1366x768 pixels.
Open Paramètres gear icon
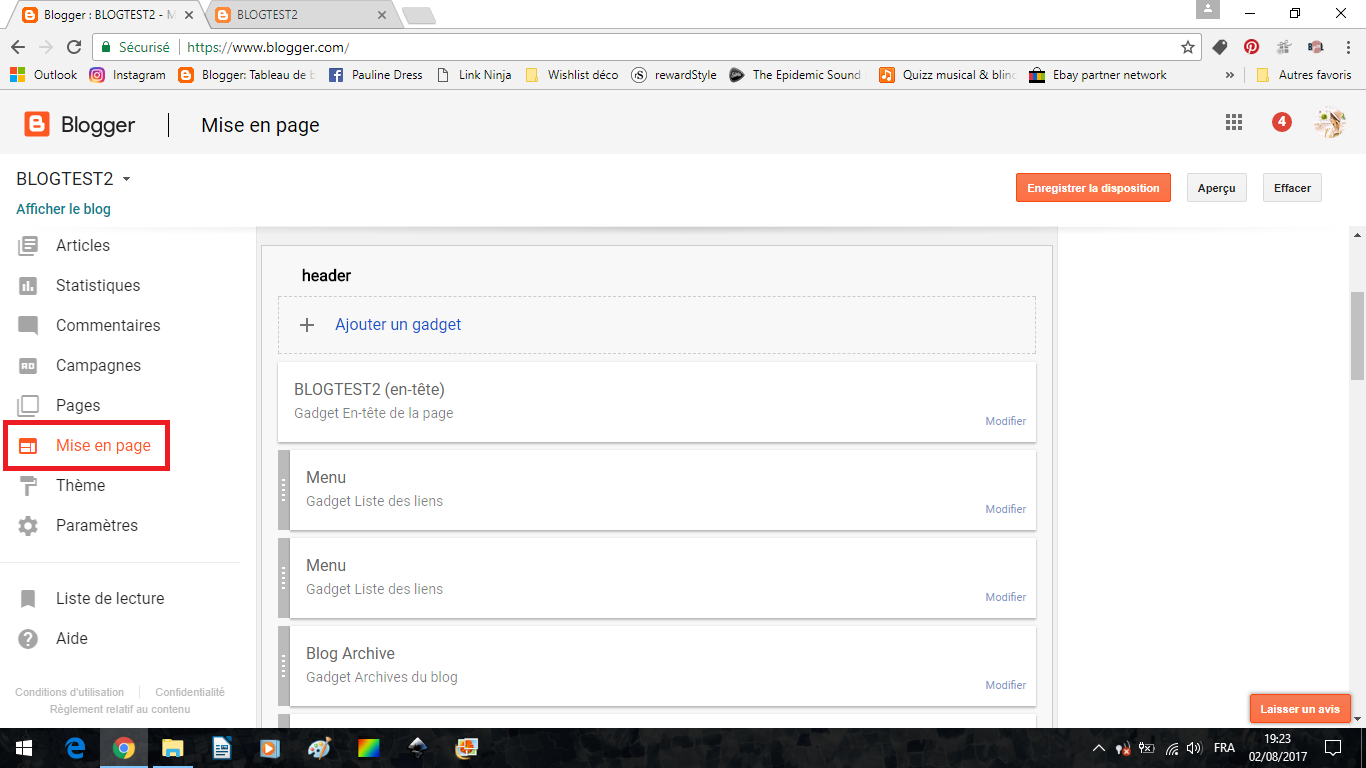coord(28,526)
